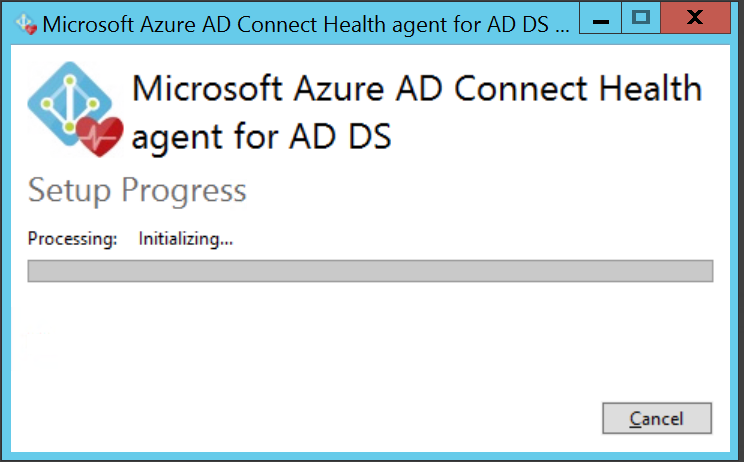Click the 'Microsoft Azure AD Connect Health' heading line
This screenshot has width=744, height=462.
(x=417, y=88)
